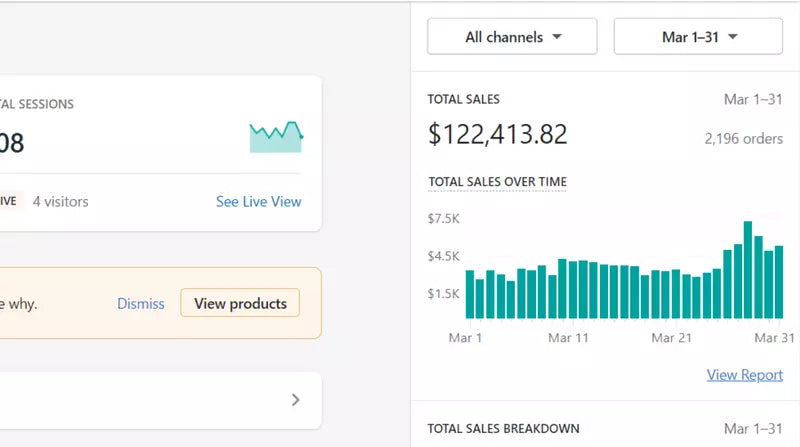
Task: Click the 4 visitors live count
Action: tap(60, 201)
